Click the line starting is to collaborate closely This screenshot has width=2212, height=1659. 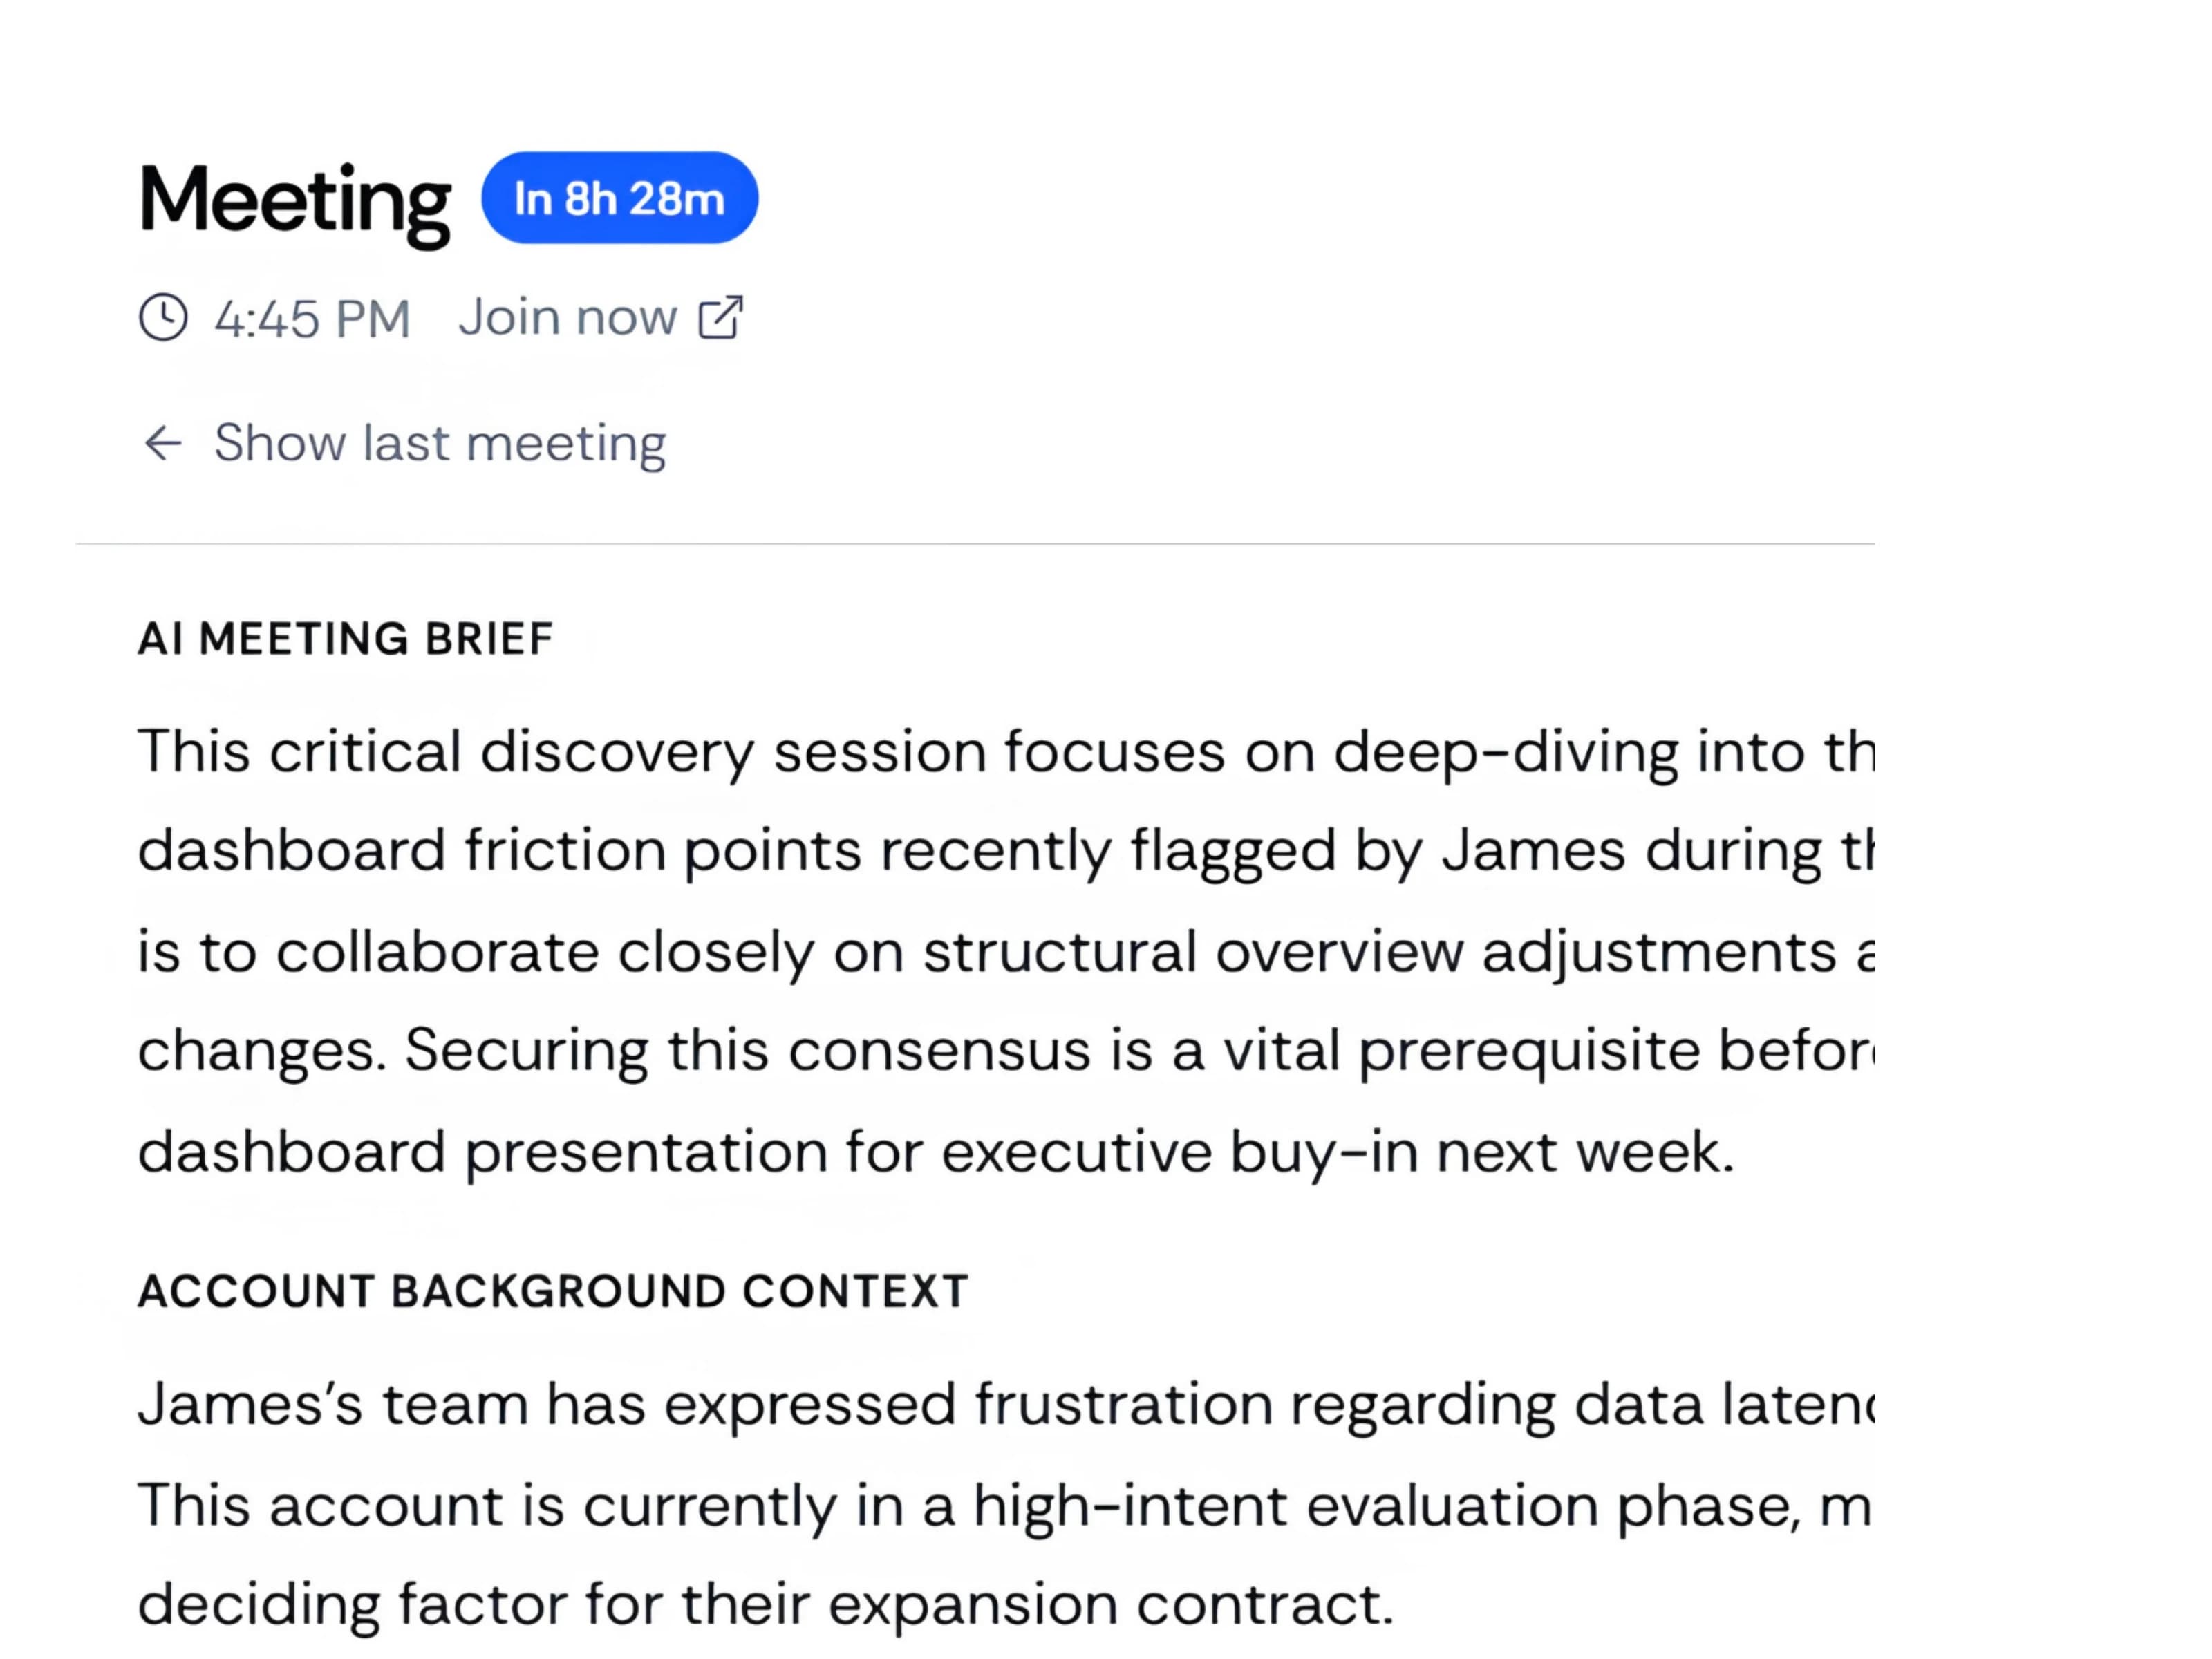coord(1006,951)
